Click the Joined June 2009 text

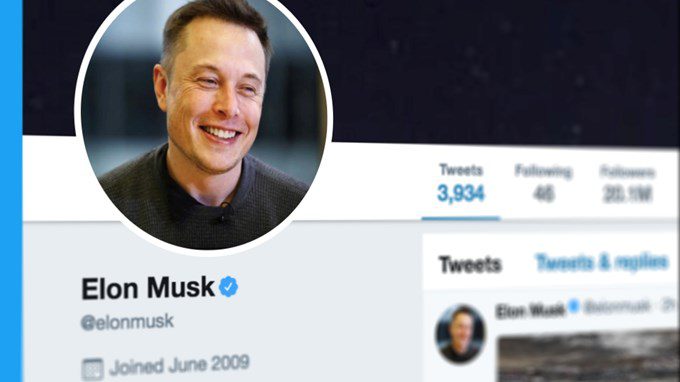(x=180, y=365)
